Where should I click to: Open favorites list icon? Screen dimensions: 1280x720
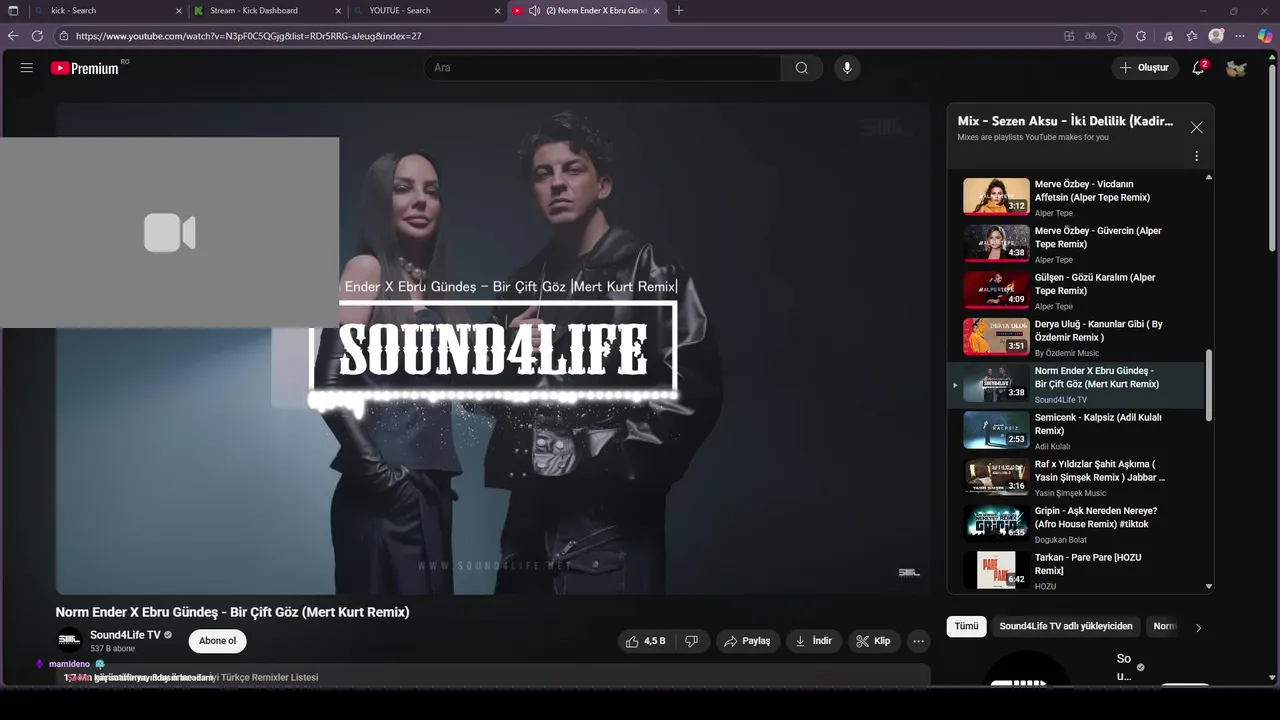click(1192, 36)
